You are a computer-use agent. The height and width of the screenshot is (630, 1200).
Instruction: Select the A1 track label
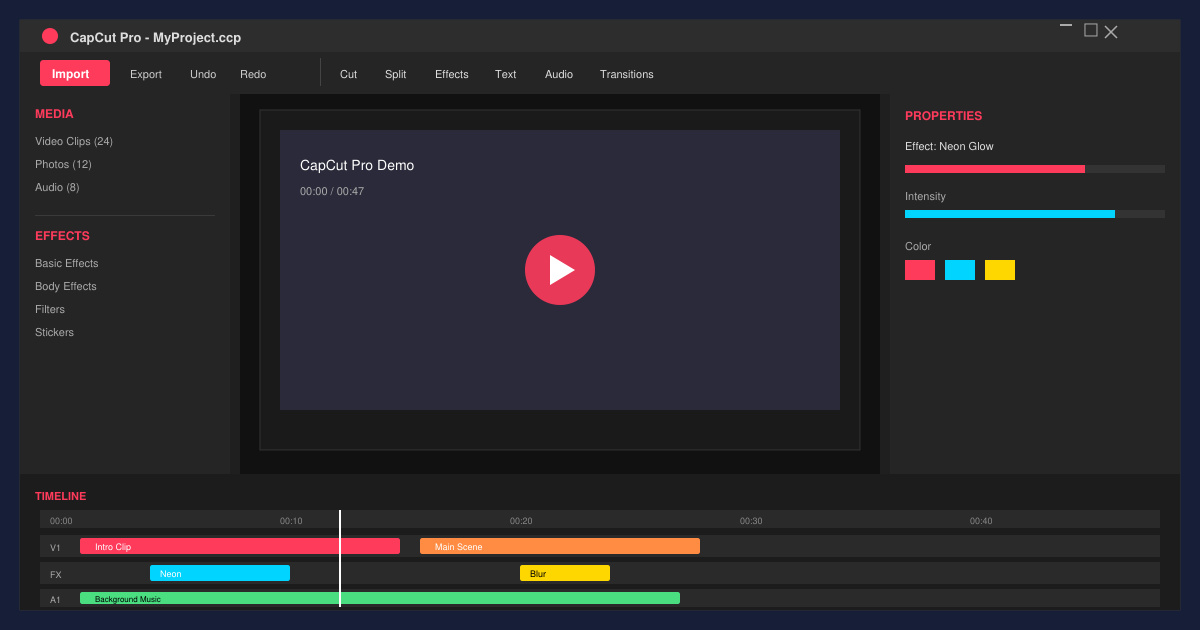point(55,599)
